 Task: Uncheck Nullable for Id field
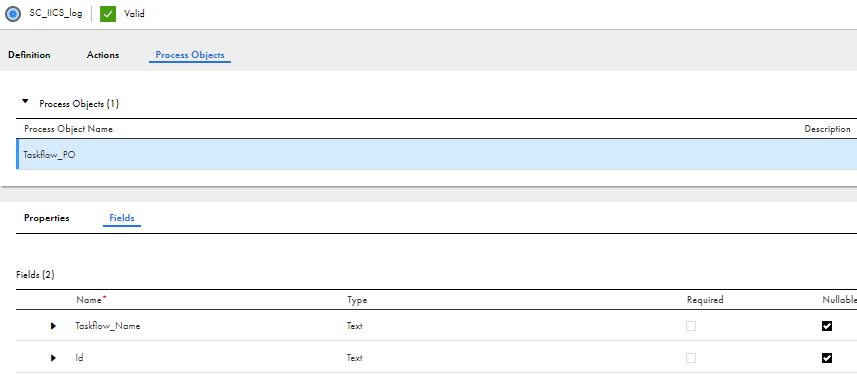(x=827, y=358)
